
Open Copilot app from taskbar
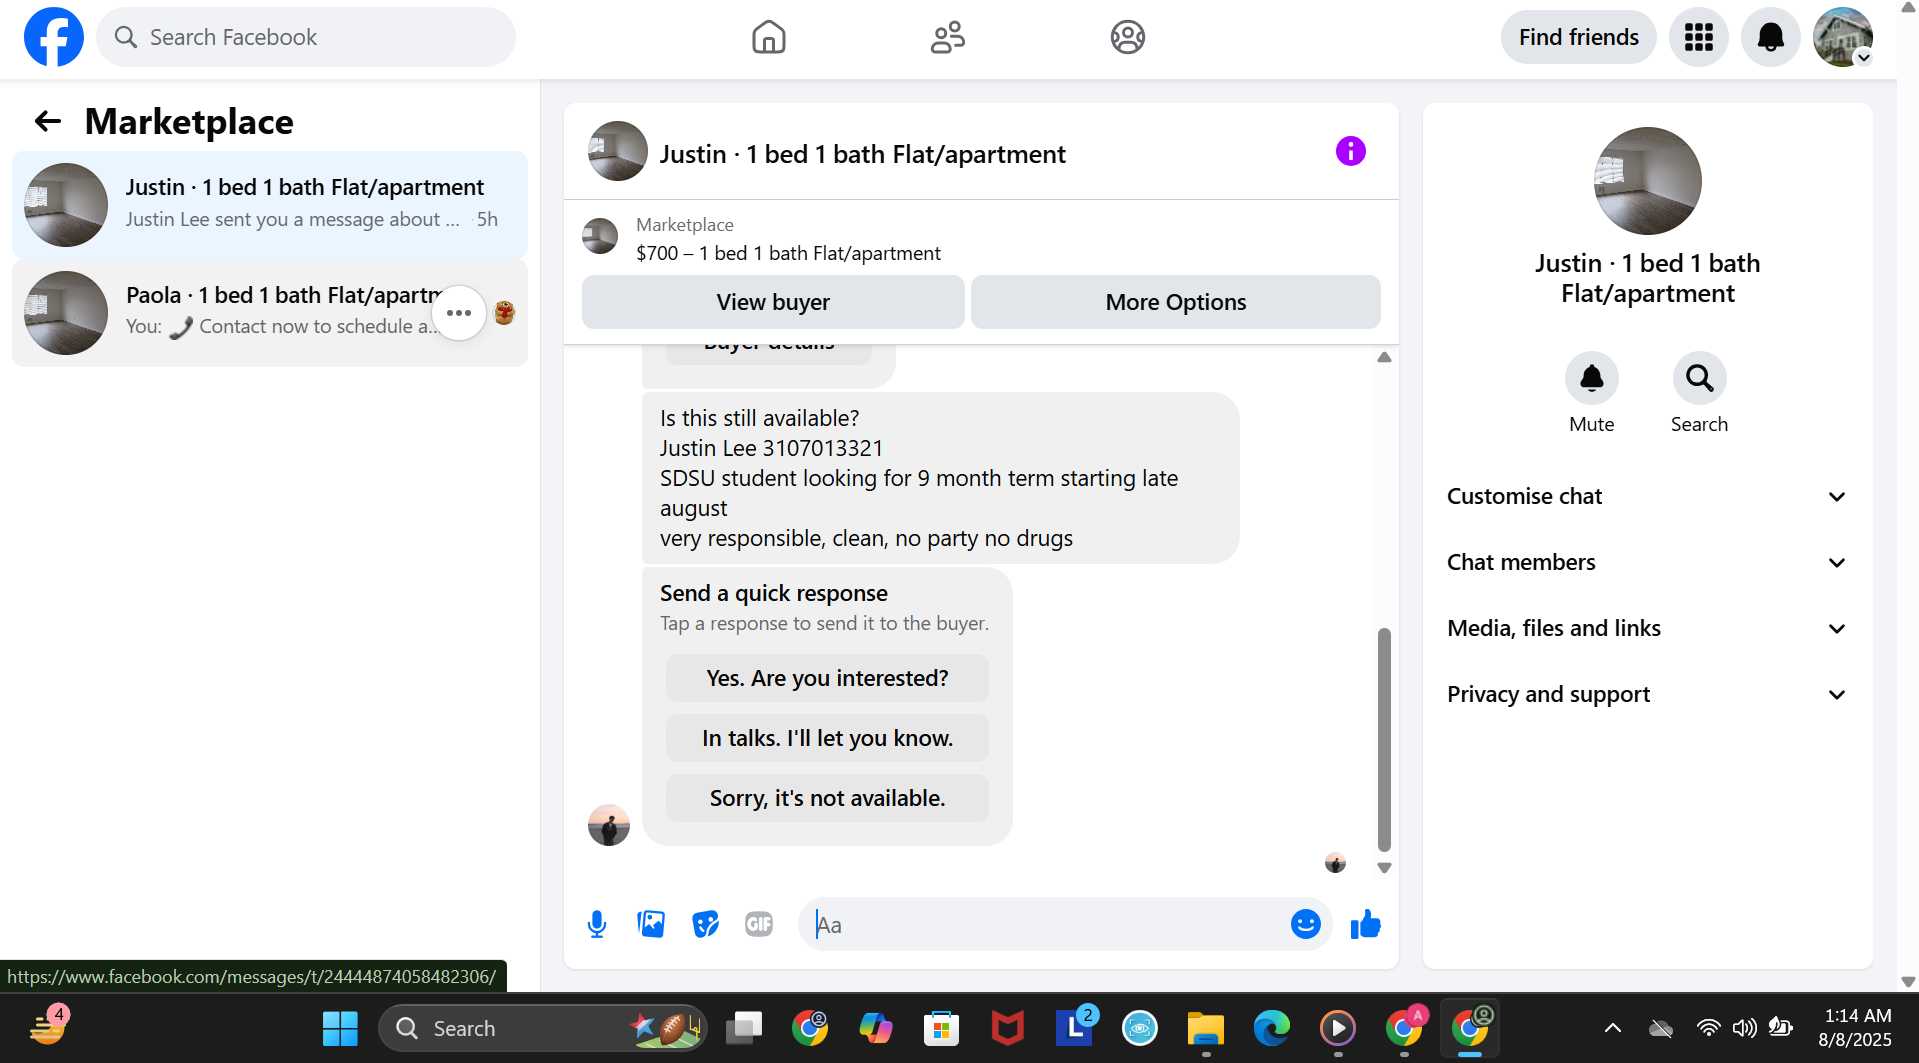tap(875, 1028)
